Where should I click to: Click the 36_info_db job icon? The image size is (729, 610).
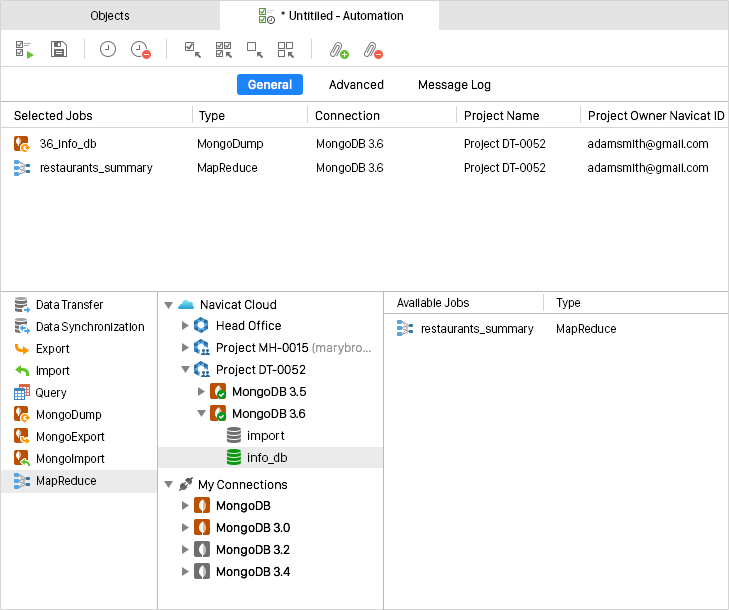22,144
